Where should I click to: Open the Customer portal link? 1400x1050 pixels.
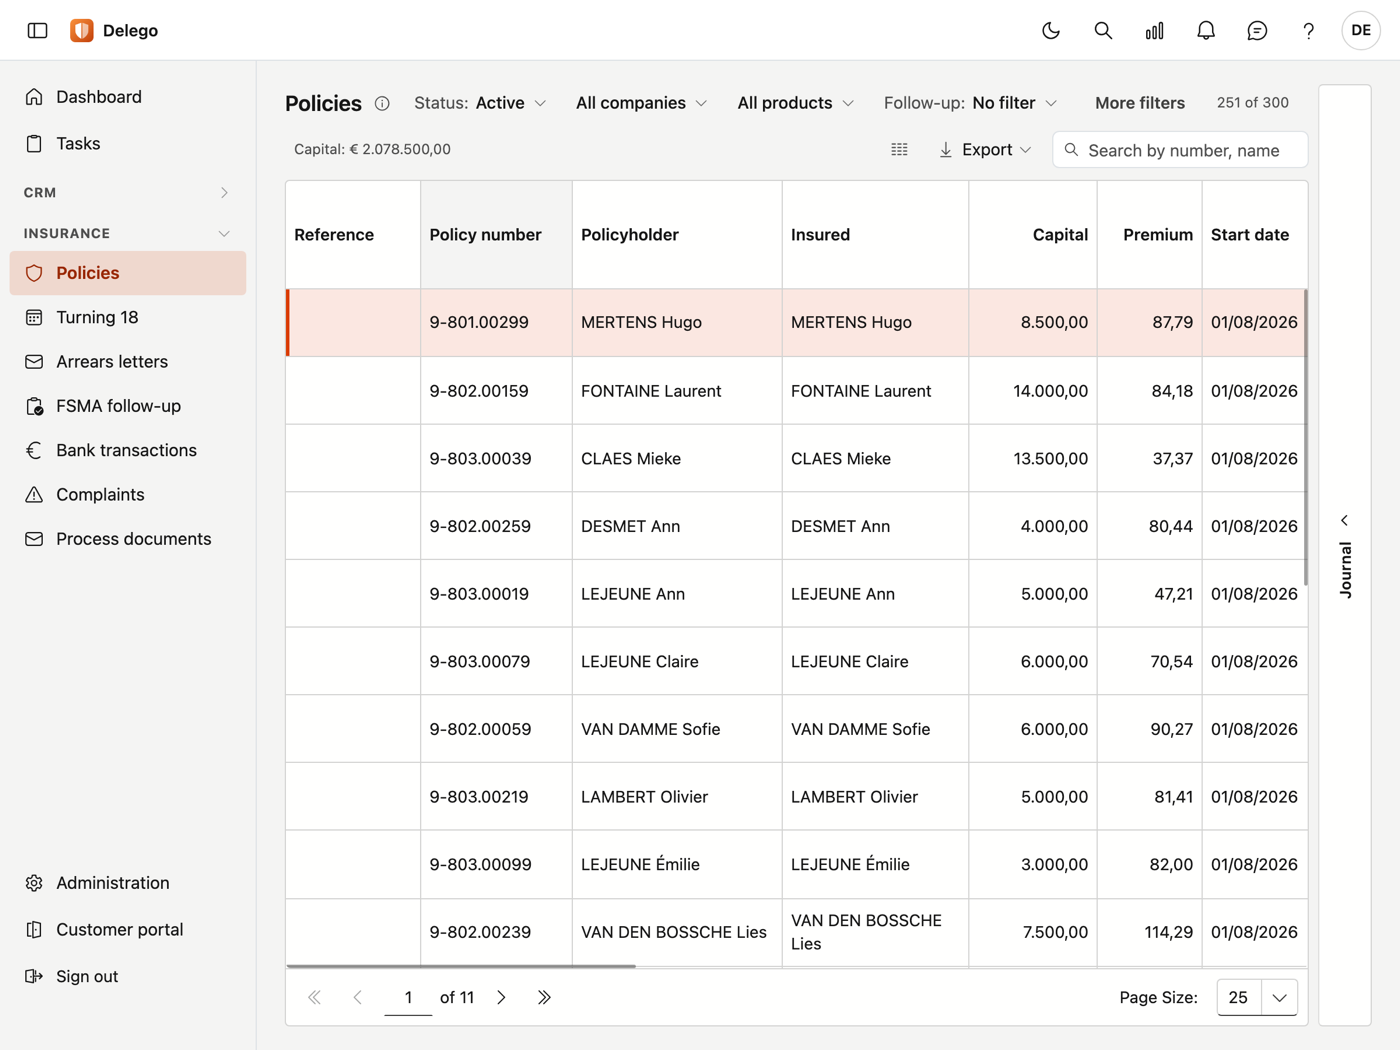[127, 930]
